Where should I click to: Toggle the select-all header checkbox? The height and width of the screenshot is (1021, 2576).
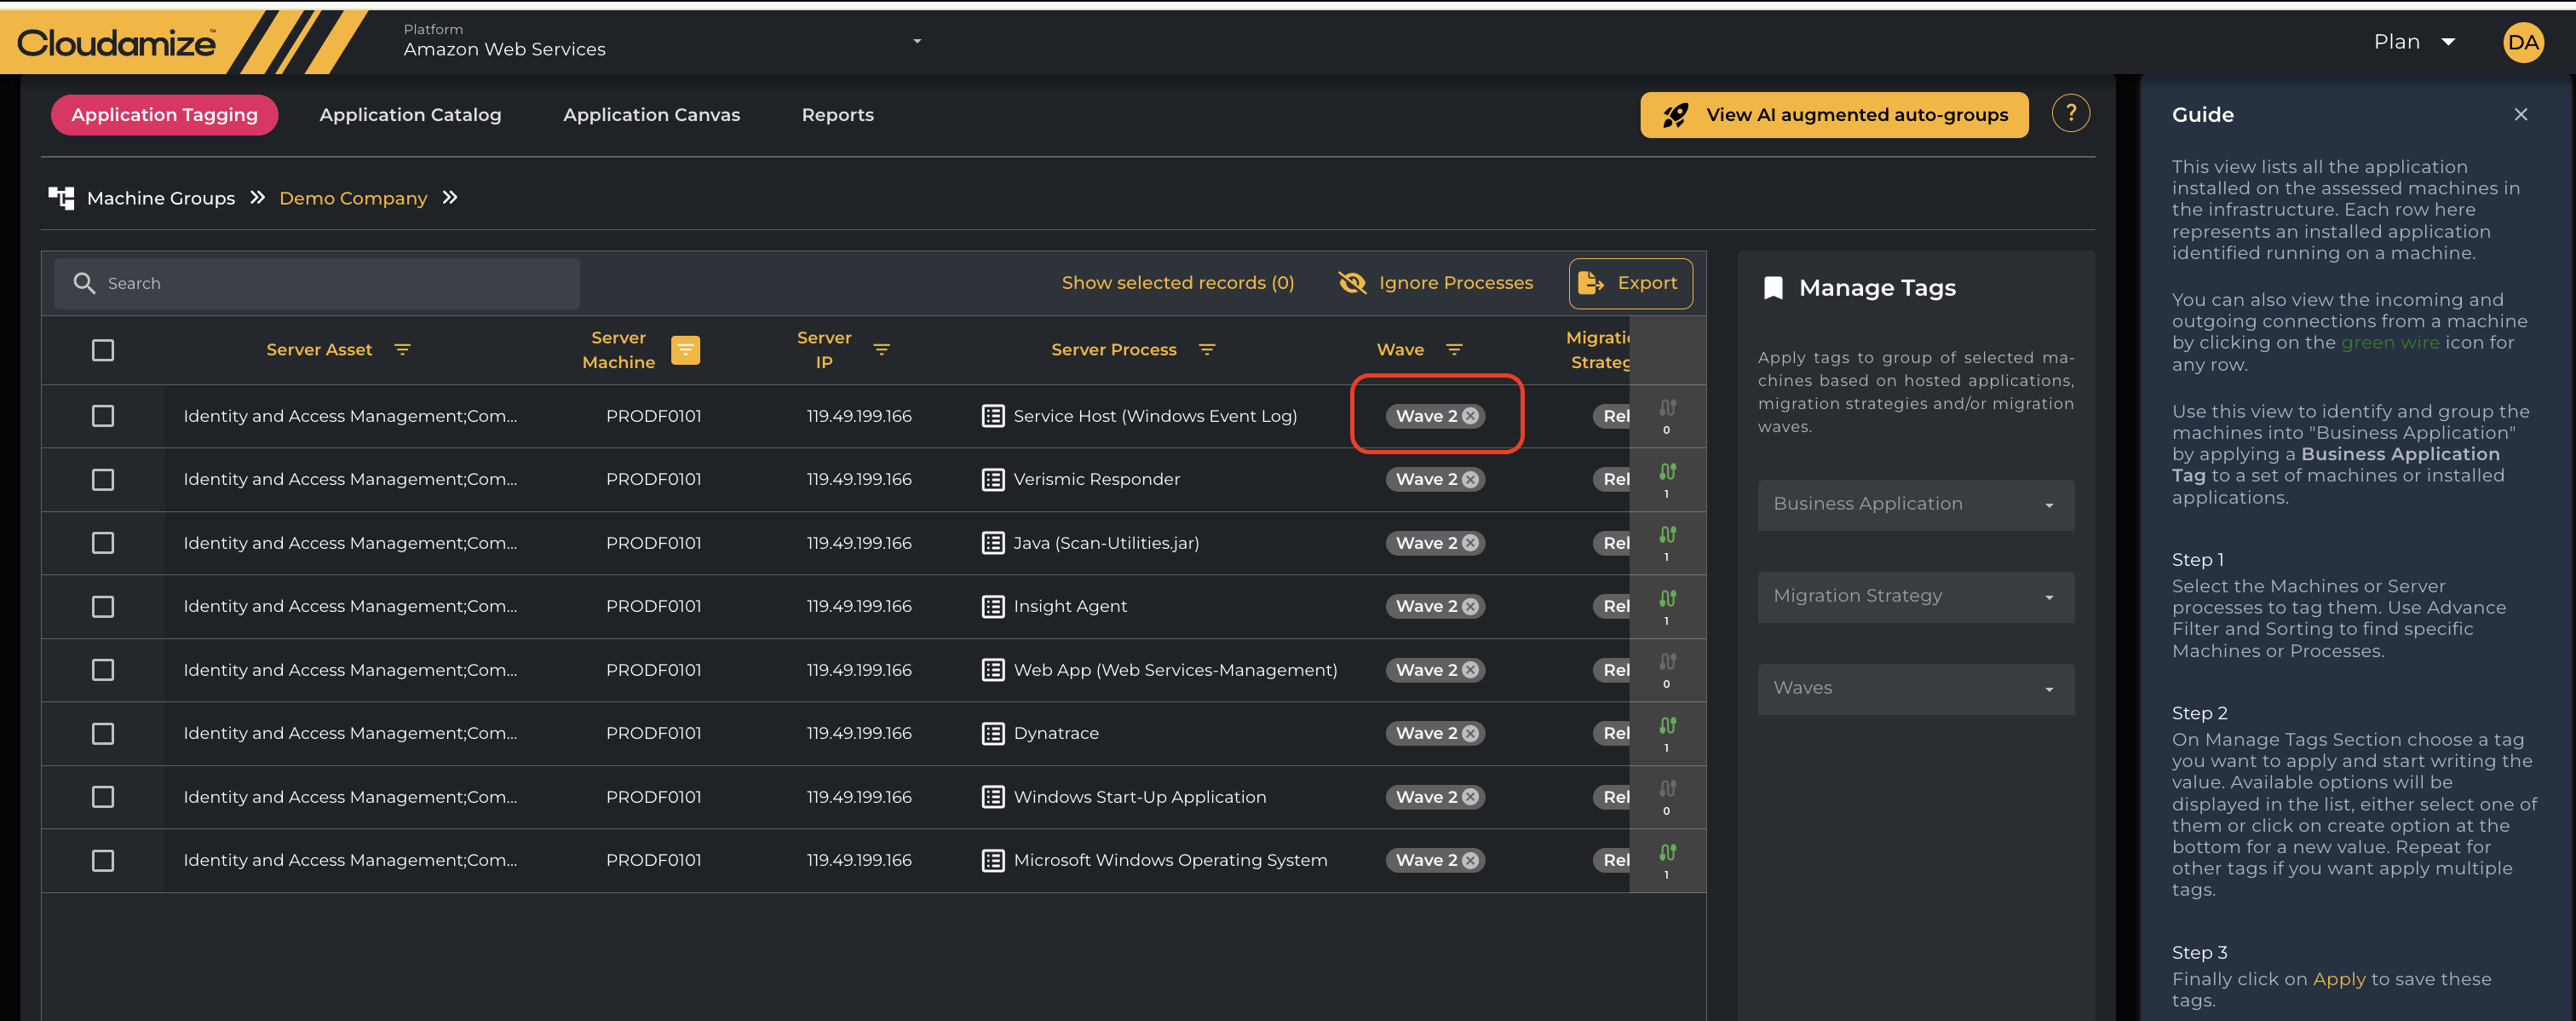coord(103,350)
